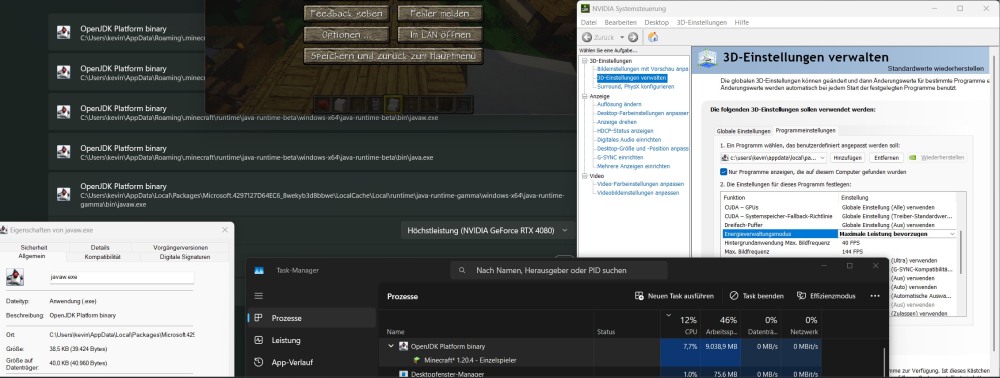
Task: Open the Datei menu in NVIDIA window
Action: 588,22
